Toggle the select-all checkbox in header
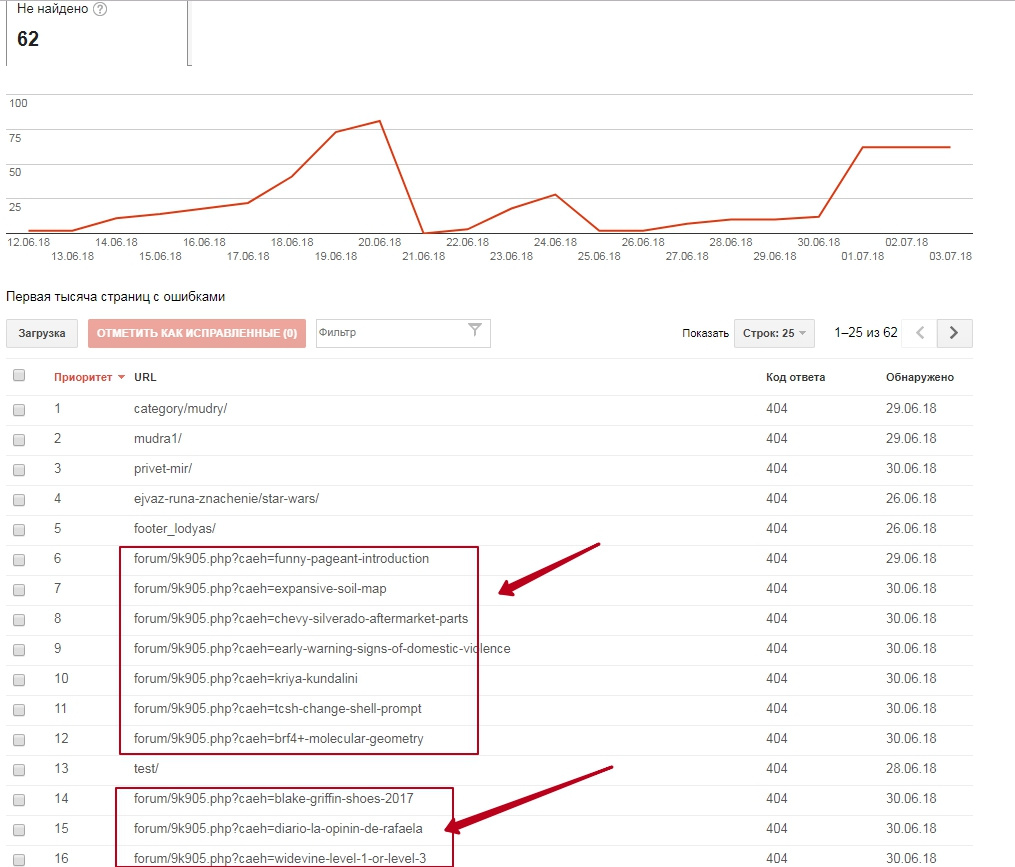The height and width of the screenshot is (867, 1015). [19, 376]
